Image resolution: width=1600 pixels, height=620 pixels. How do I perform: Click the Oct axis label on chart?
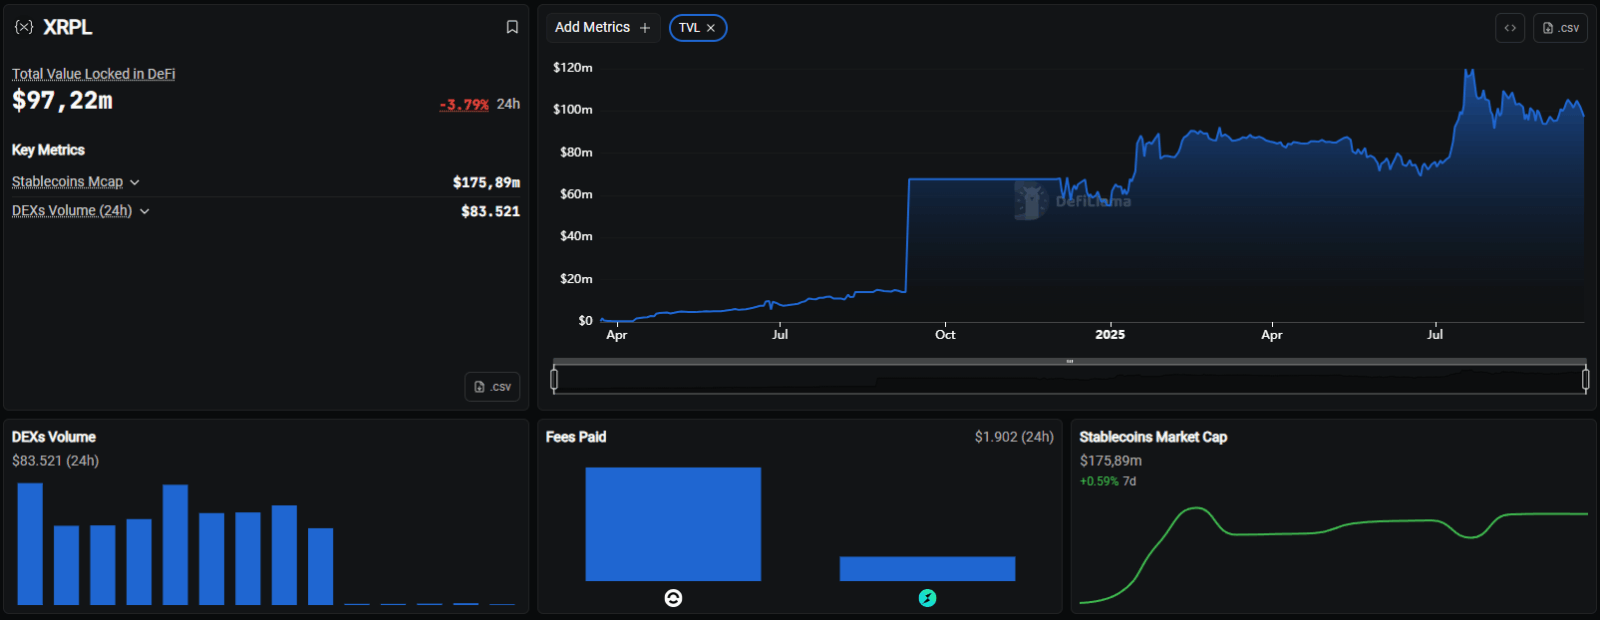tap(945, 335)
